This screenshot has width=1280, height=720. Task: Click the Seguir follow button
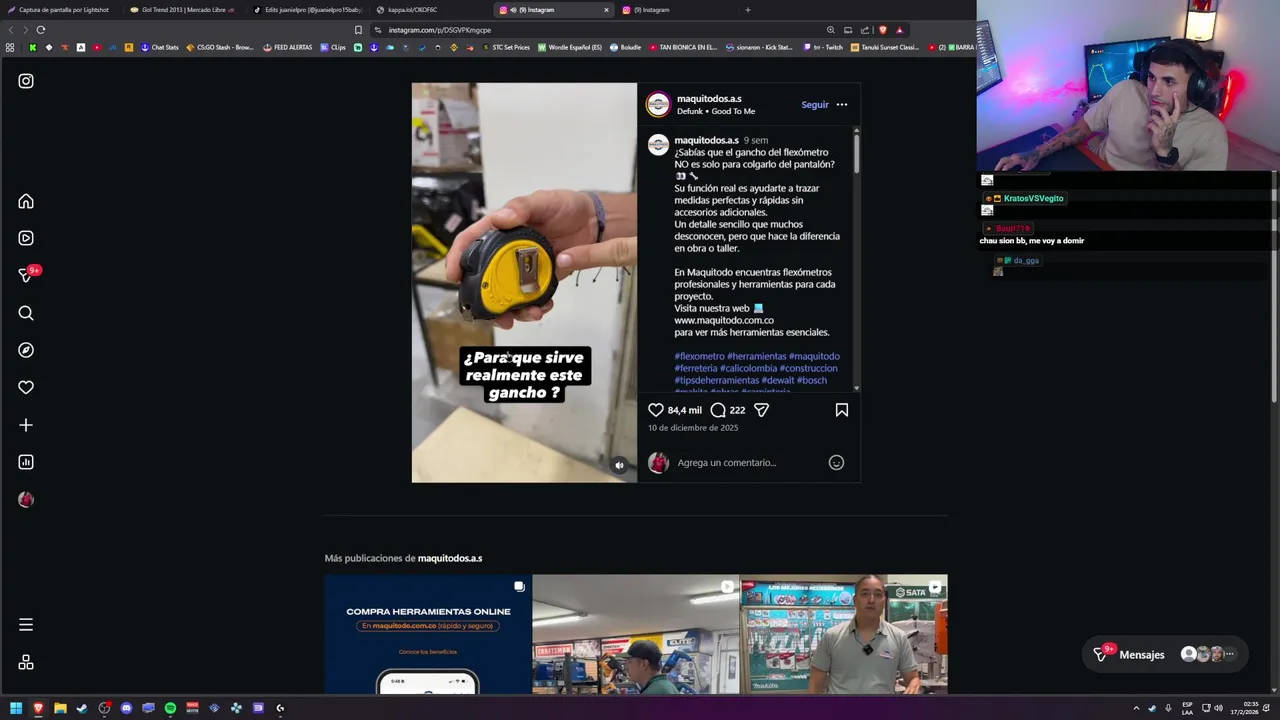click(x=815, y=105)
